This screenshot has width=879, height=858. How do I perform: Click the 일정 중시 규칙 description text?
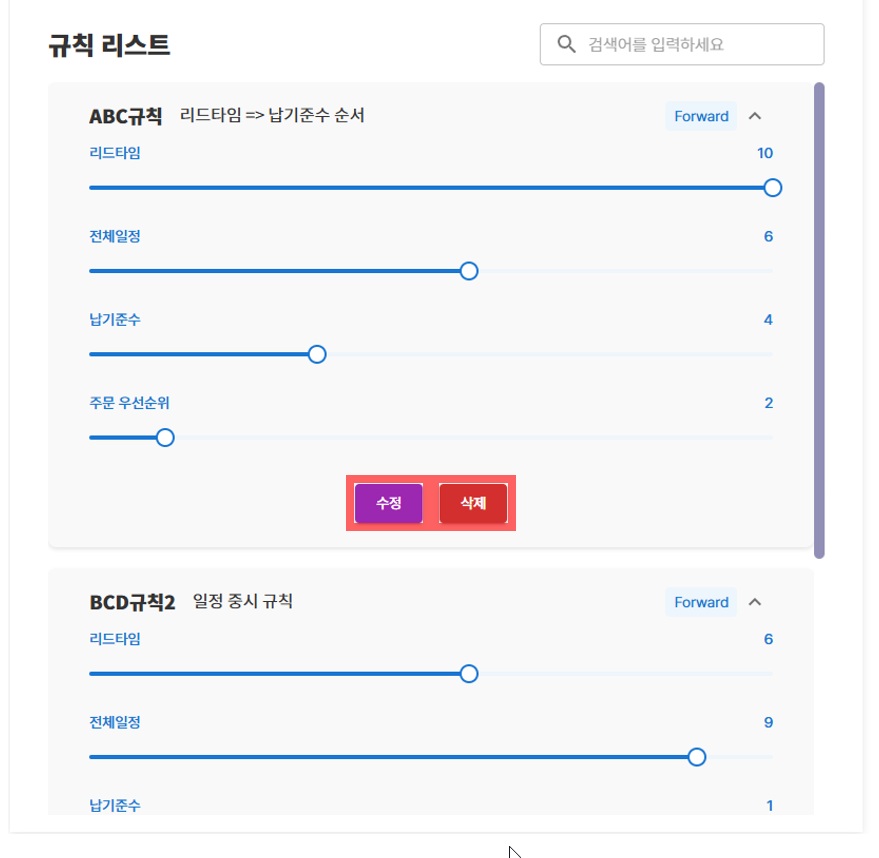[243, 601]
